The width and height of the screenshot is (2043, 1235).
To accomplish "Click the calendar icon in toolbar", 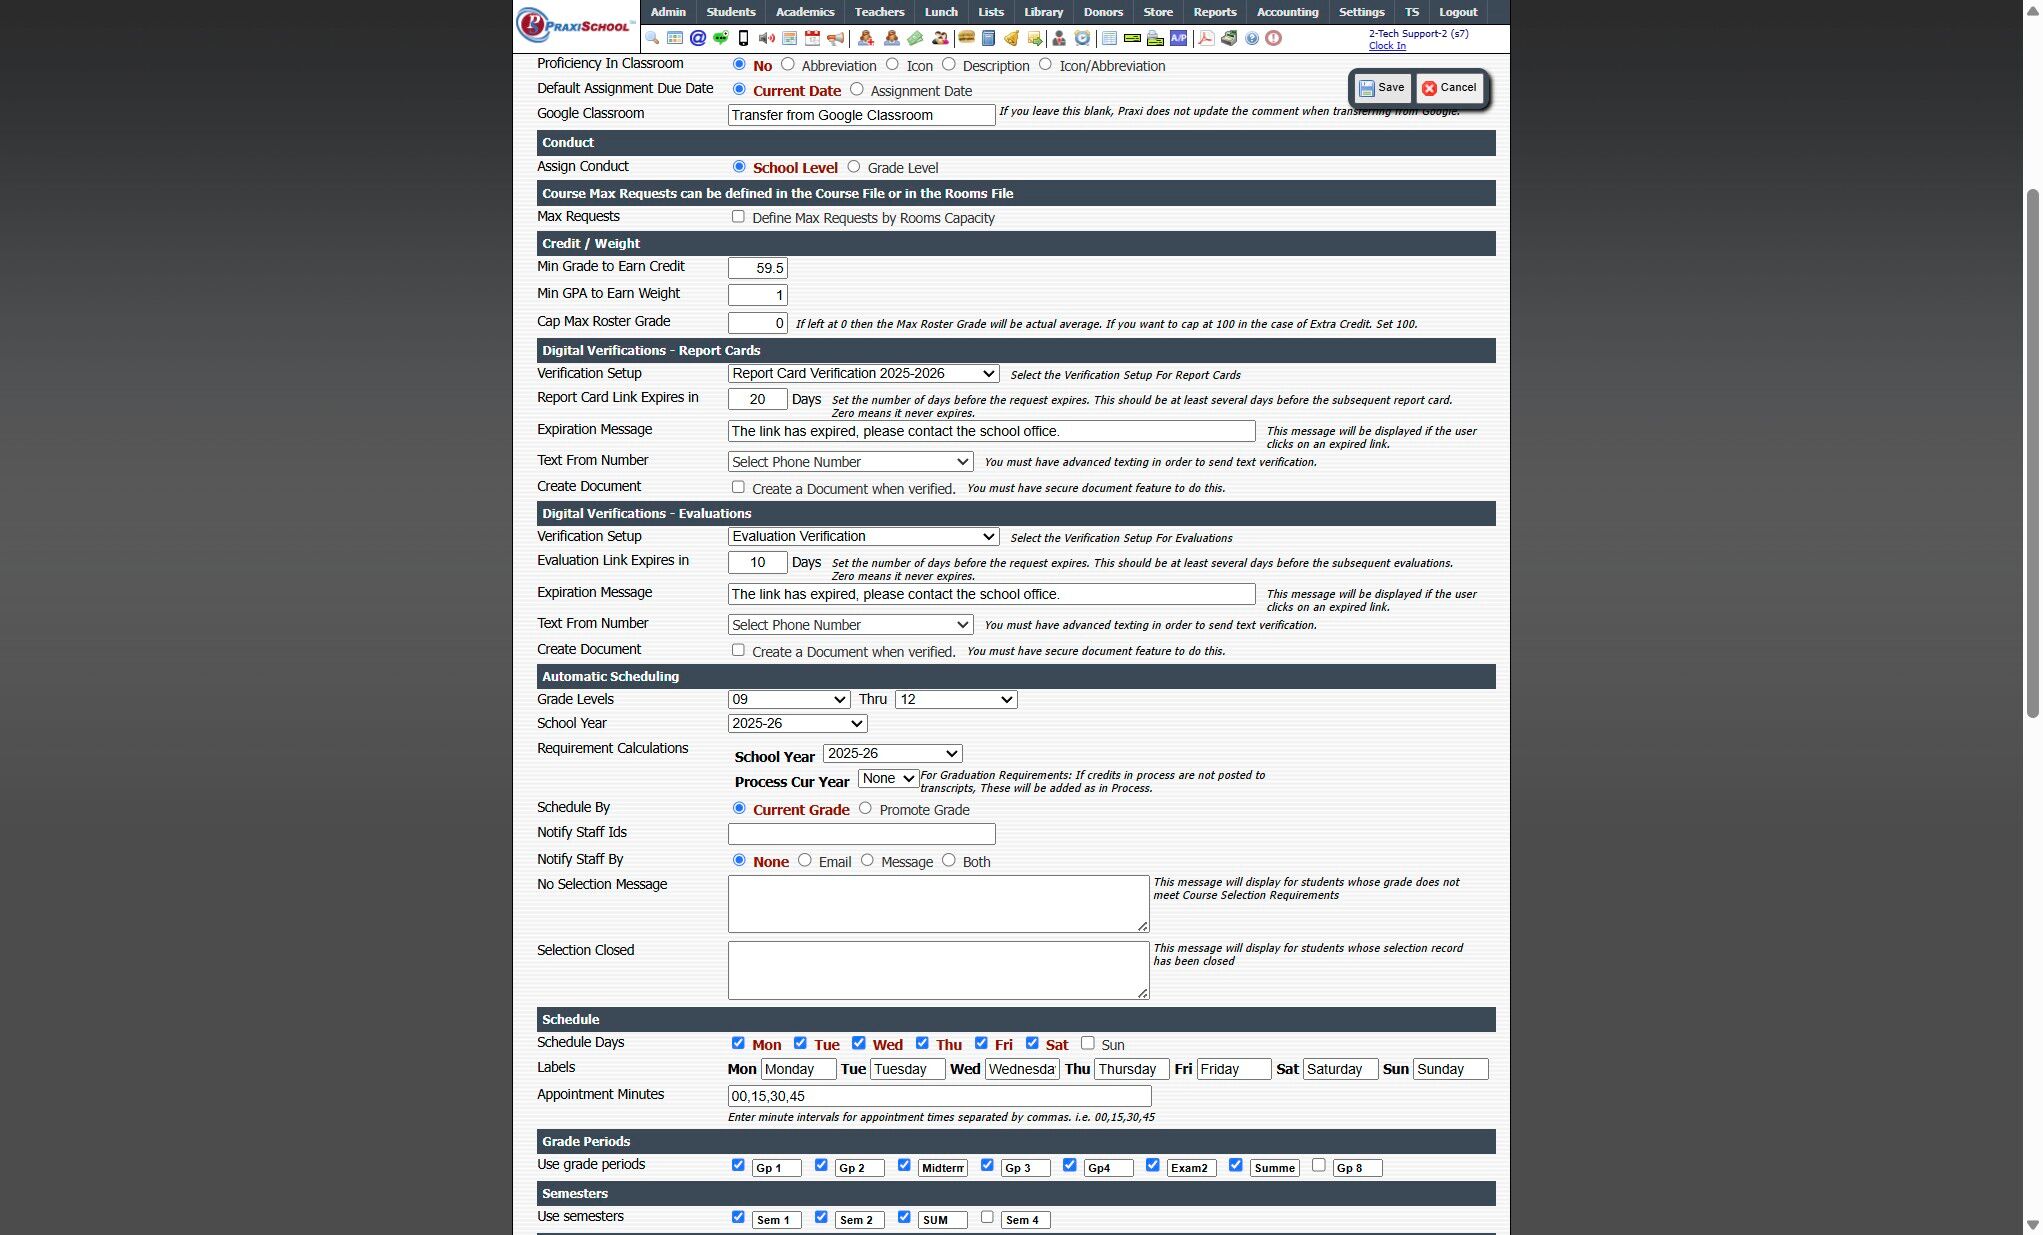I will click(812, 38).
